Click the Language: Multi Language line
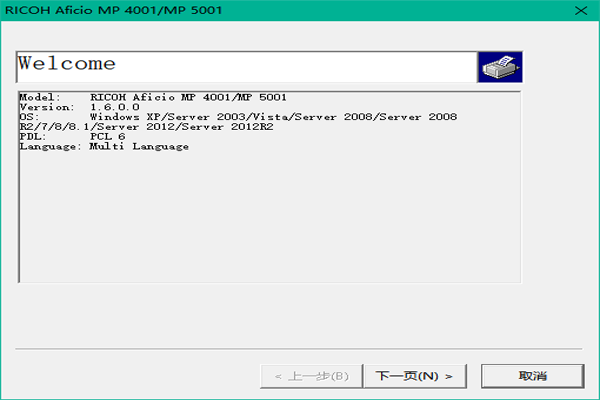 point(104,147)
